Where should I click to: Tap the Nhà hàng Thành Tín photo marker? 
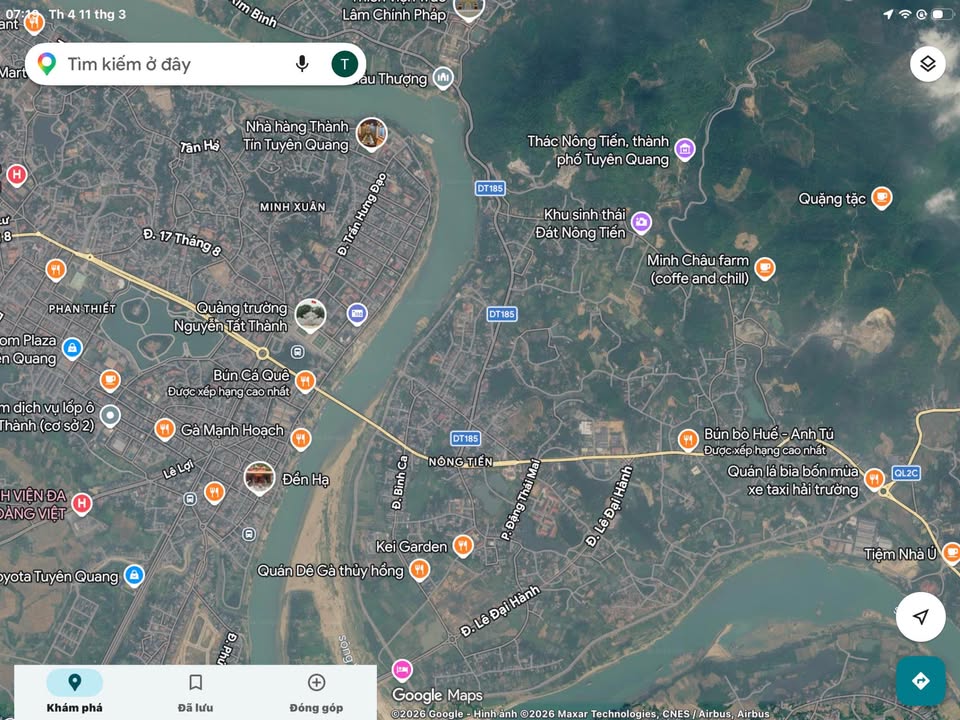pyautogui.click(x=371, y=134)
